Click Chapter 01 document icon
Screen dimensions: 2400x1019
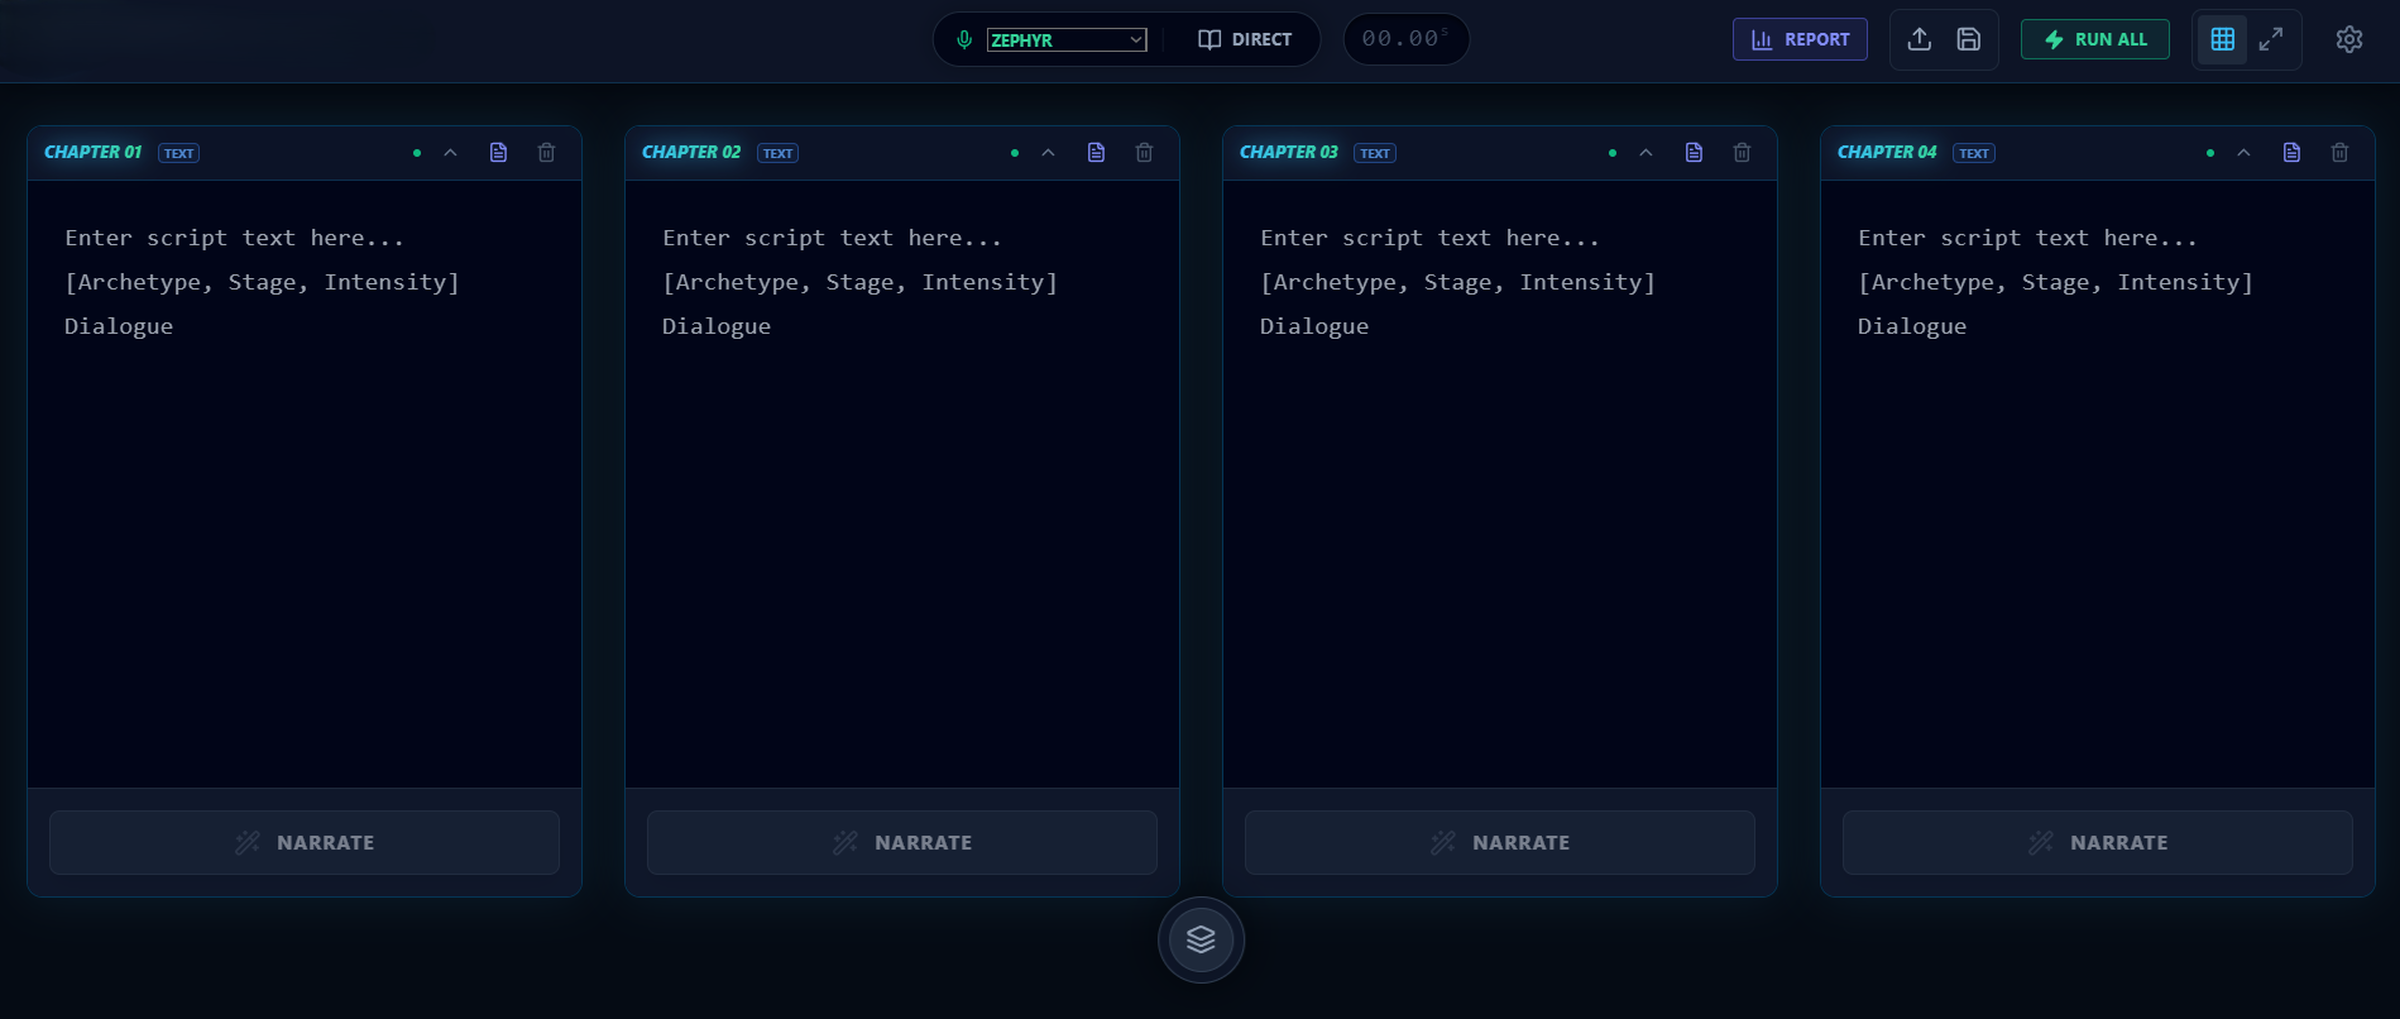click(x=498, y=152)
